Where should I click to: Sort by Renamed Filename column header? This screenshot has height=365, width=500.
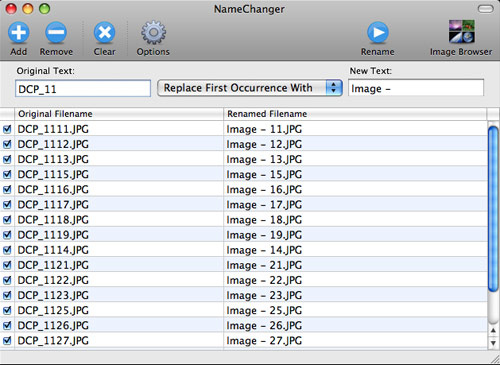(355, 114)
